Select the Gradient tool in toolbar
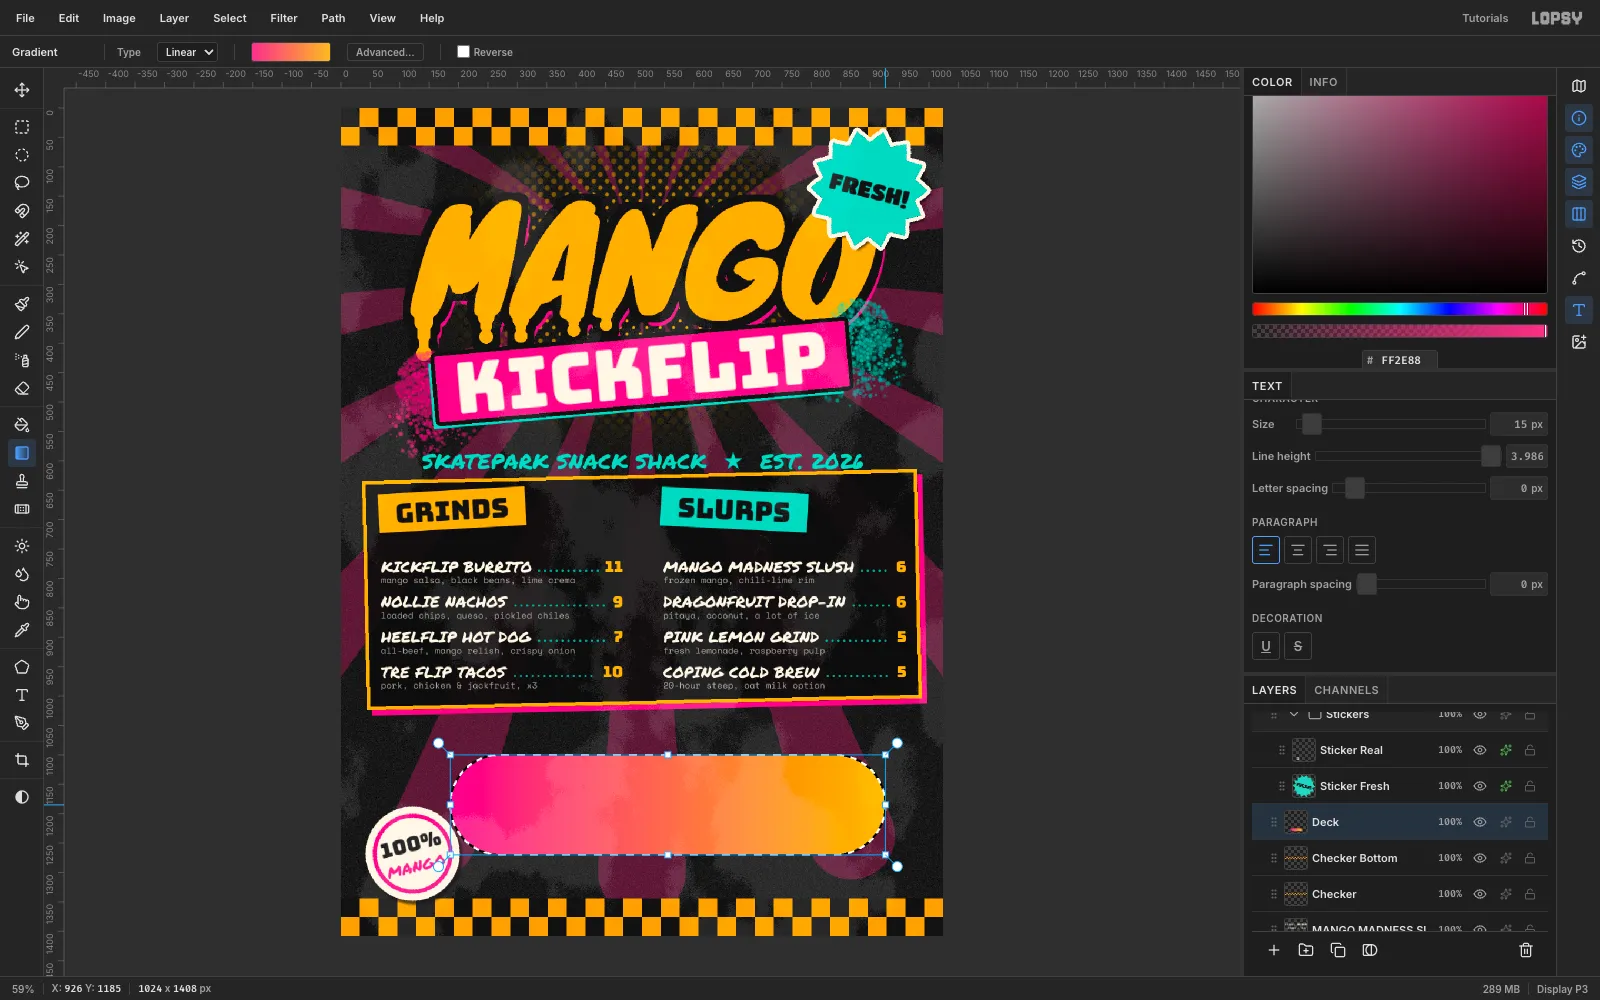This screenshot has width=1600, height=1000. pyautogui.click(x=22, y=453)
